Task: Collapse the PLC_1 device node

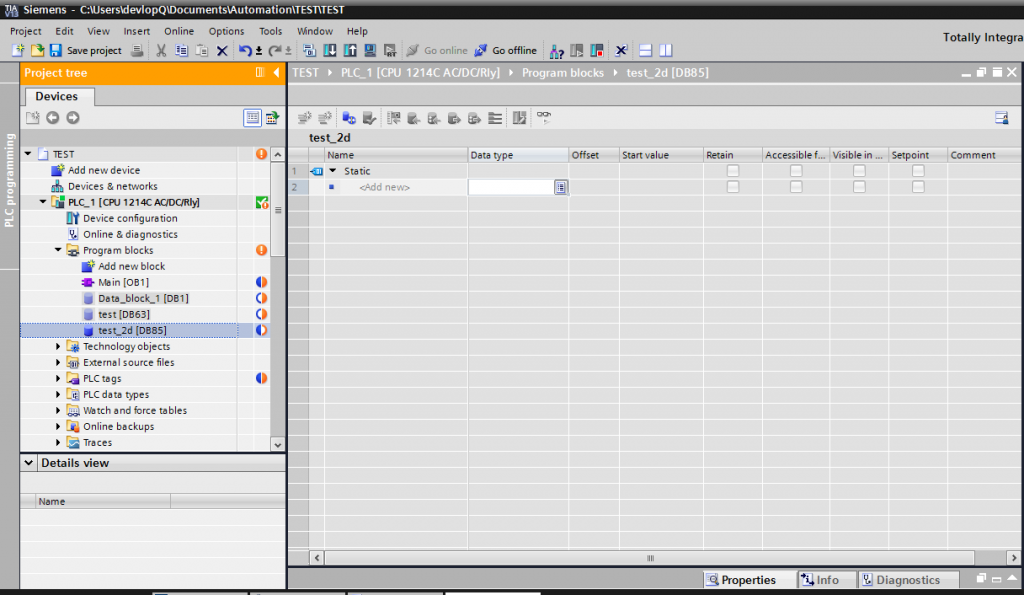Action: 43,202
